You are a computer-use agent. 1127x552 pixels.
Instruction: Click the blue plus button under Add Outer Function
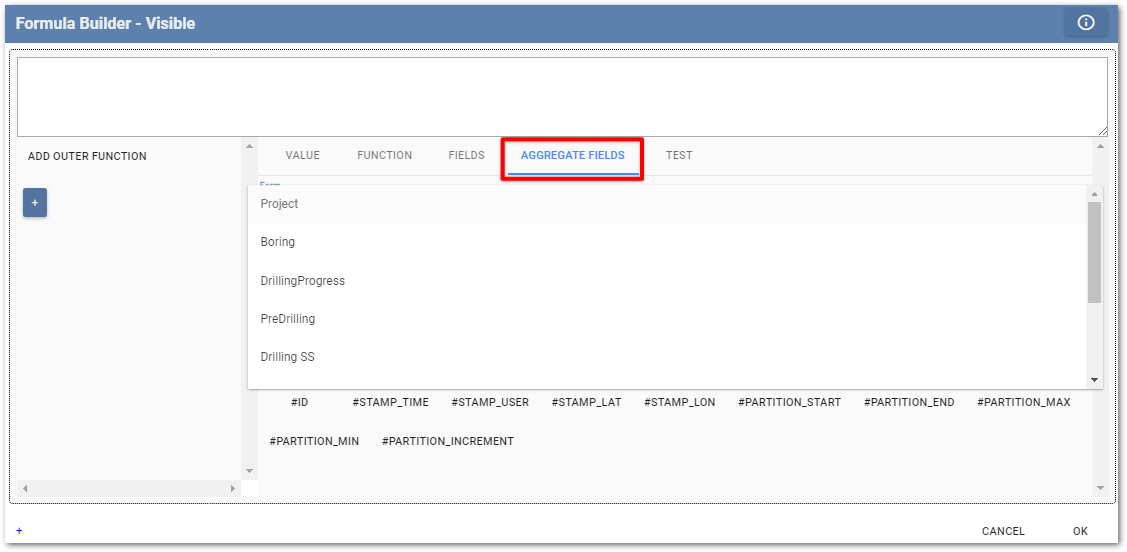(x=34, y=203)
